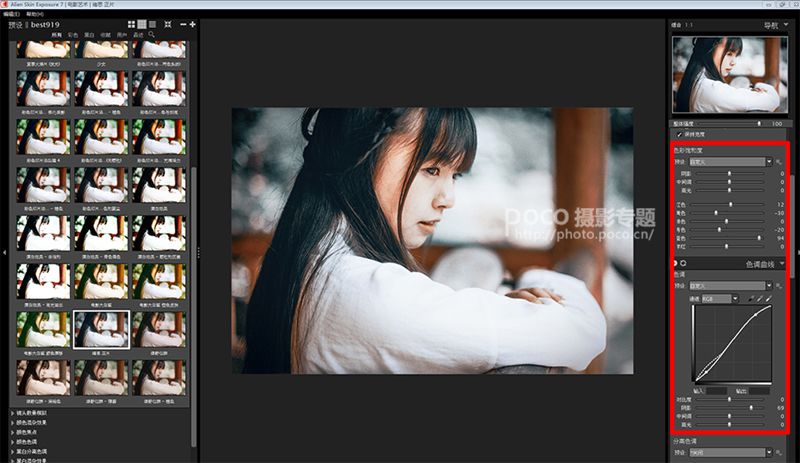
Task: Click the white-outlined selected preset thumbnail
Action: coord(101,330)
